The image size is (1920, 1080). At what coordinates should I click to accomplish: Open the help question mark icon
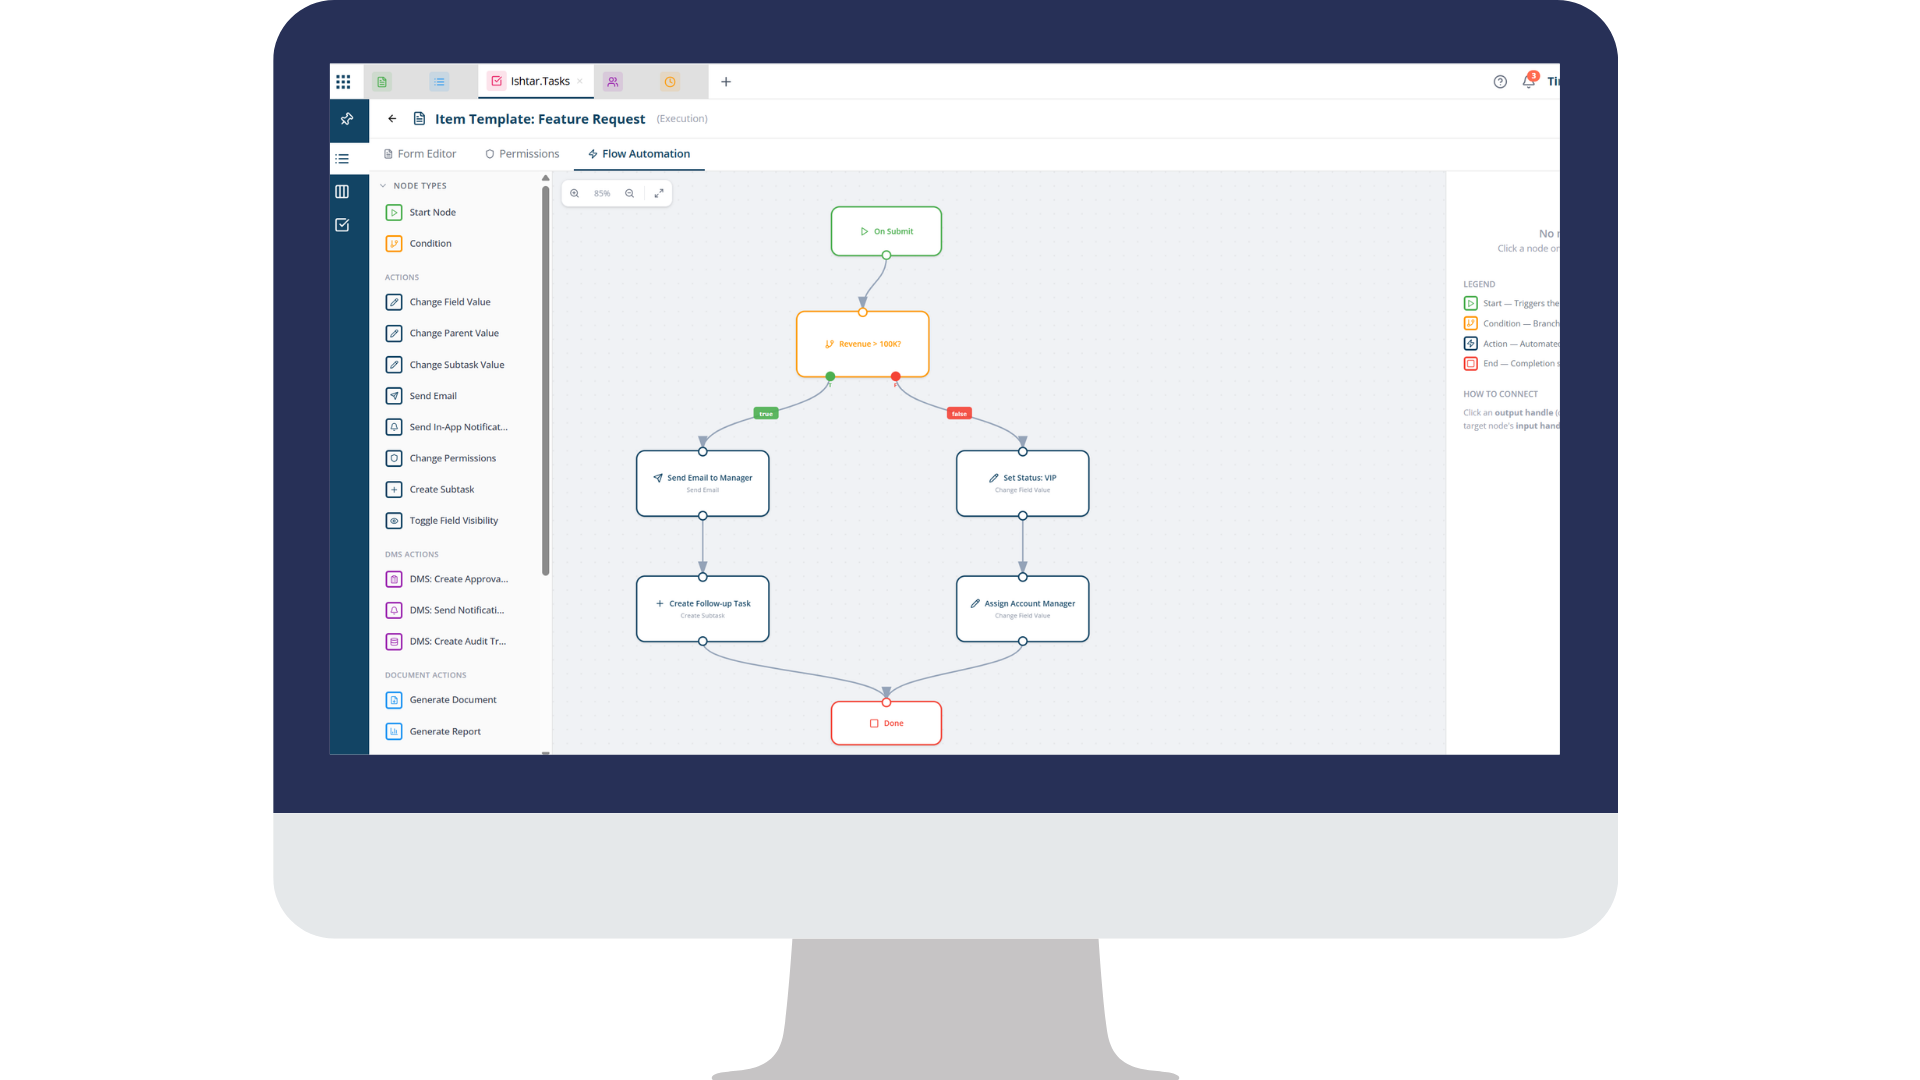click(1500, 82)
